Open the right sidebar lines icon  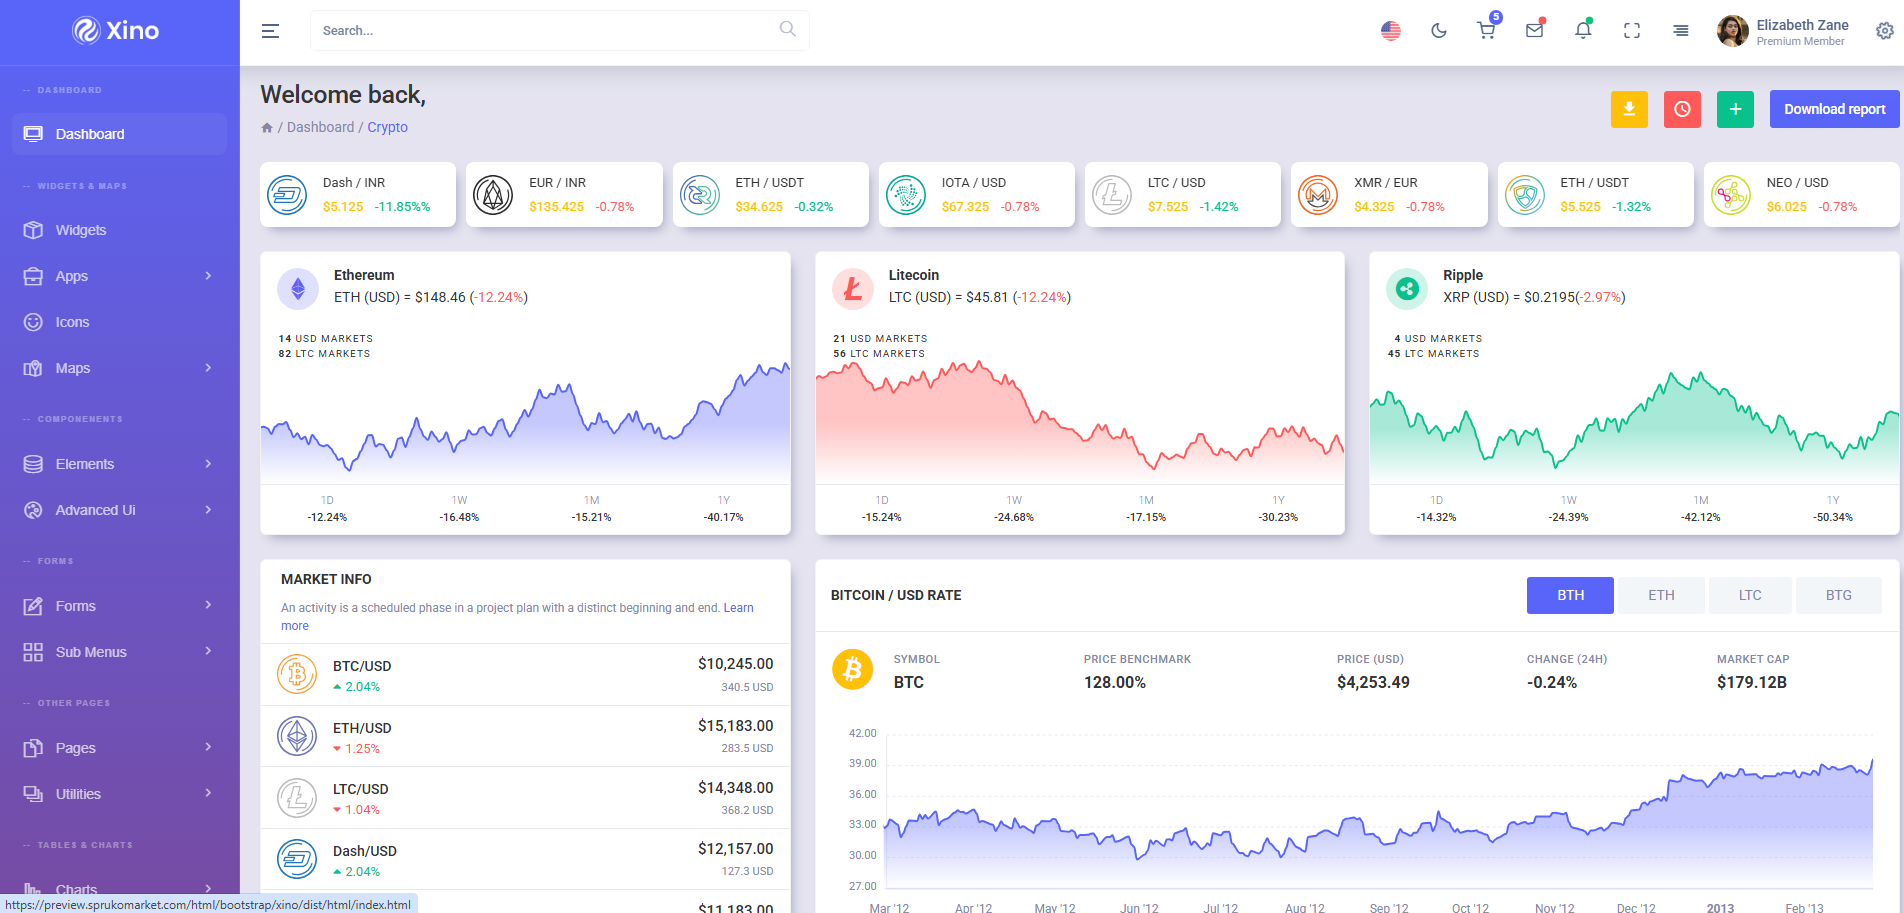(1681, 31)
